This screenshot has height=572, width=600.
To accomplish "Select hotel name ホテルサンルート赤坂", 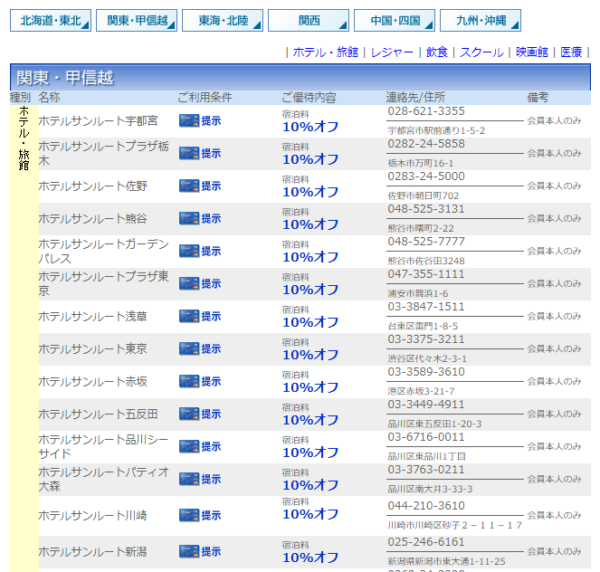I will (93, 381).
